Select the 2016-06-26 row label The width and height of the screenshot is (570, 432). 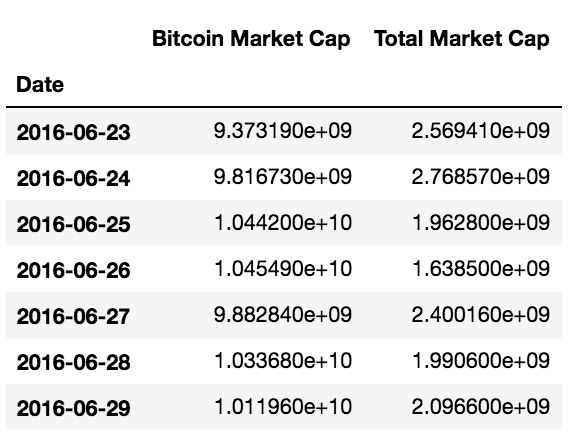coord(73,270)
